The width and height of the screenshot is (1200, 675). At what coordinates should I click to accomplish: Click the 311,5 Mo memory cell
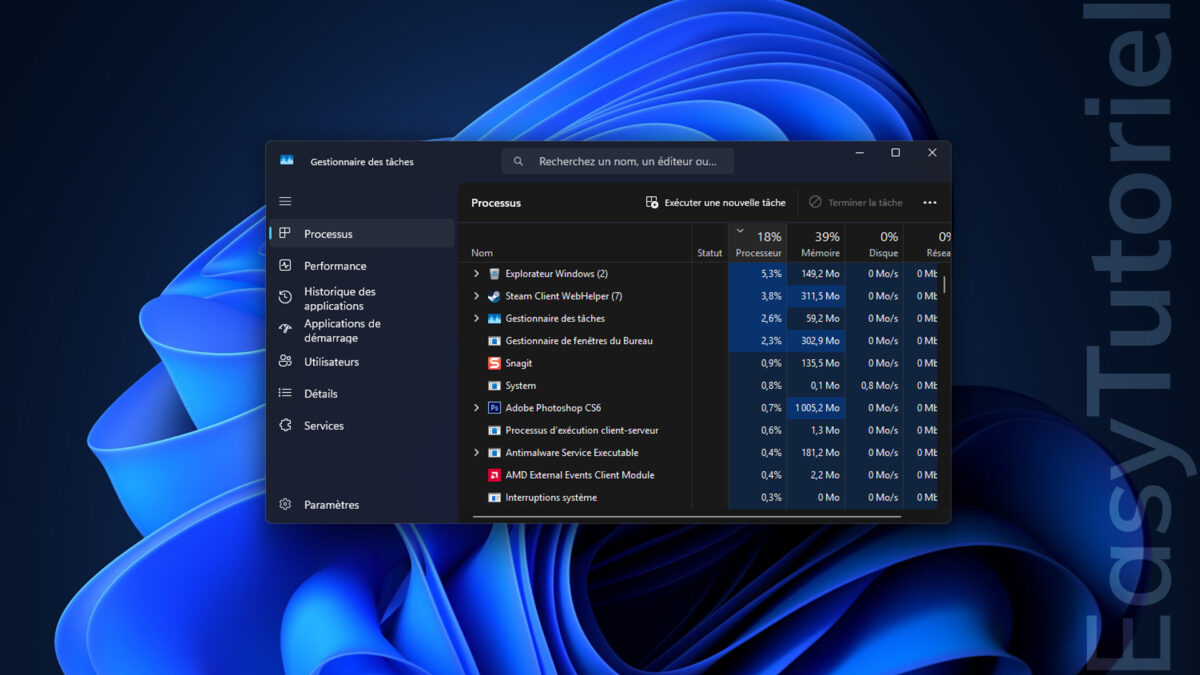(816, 296)
